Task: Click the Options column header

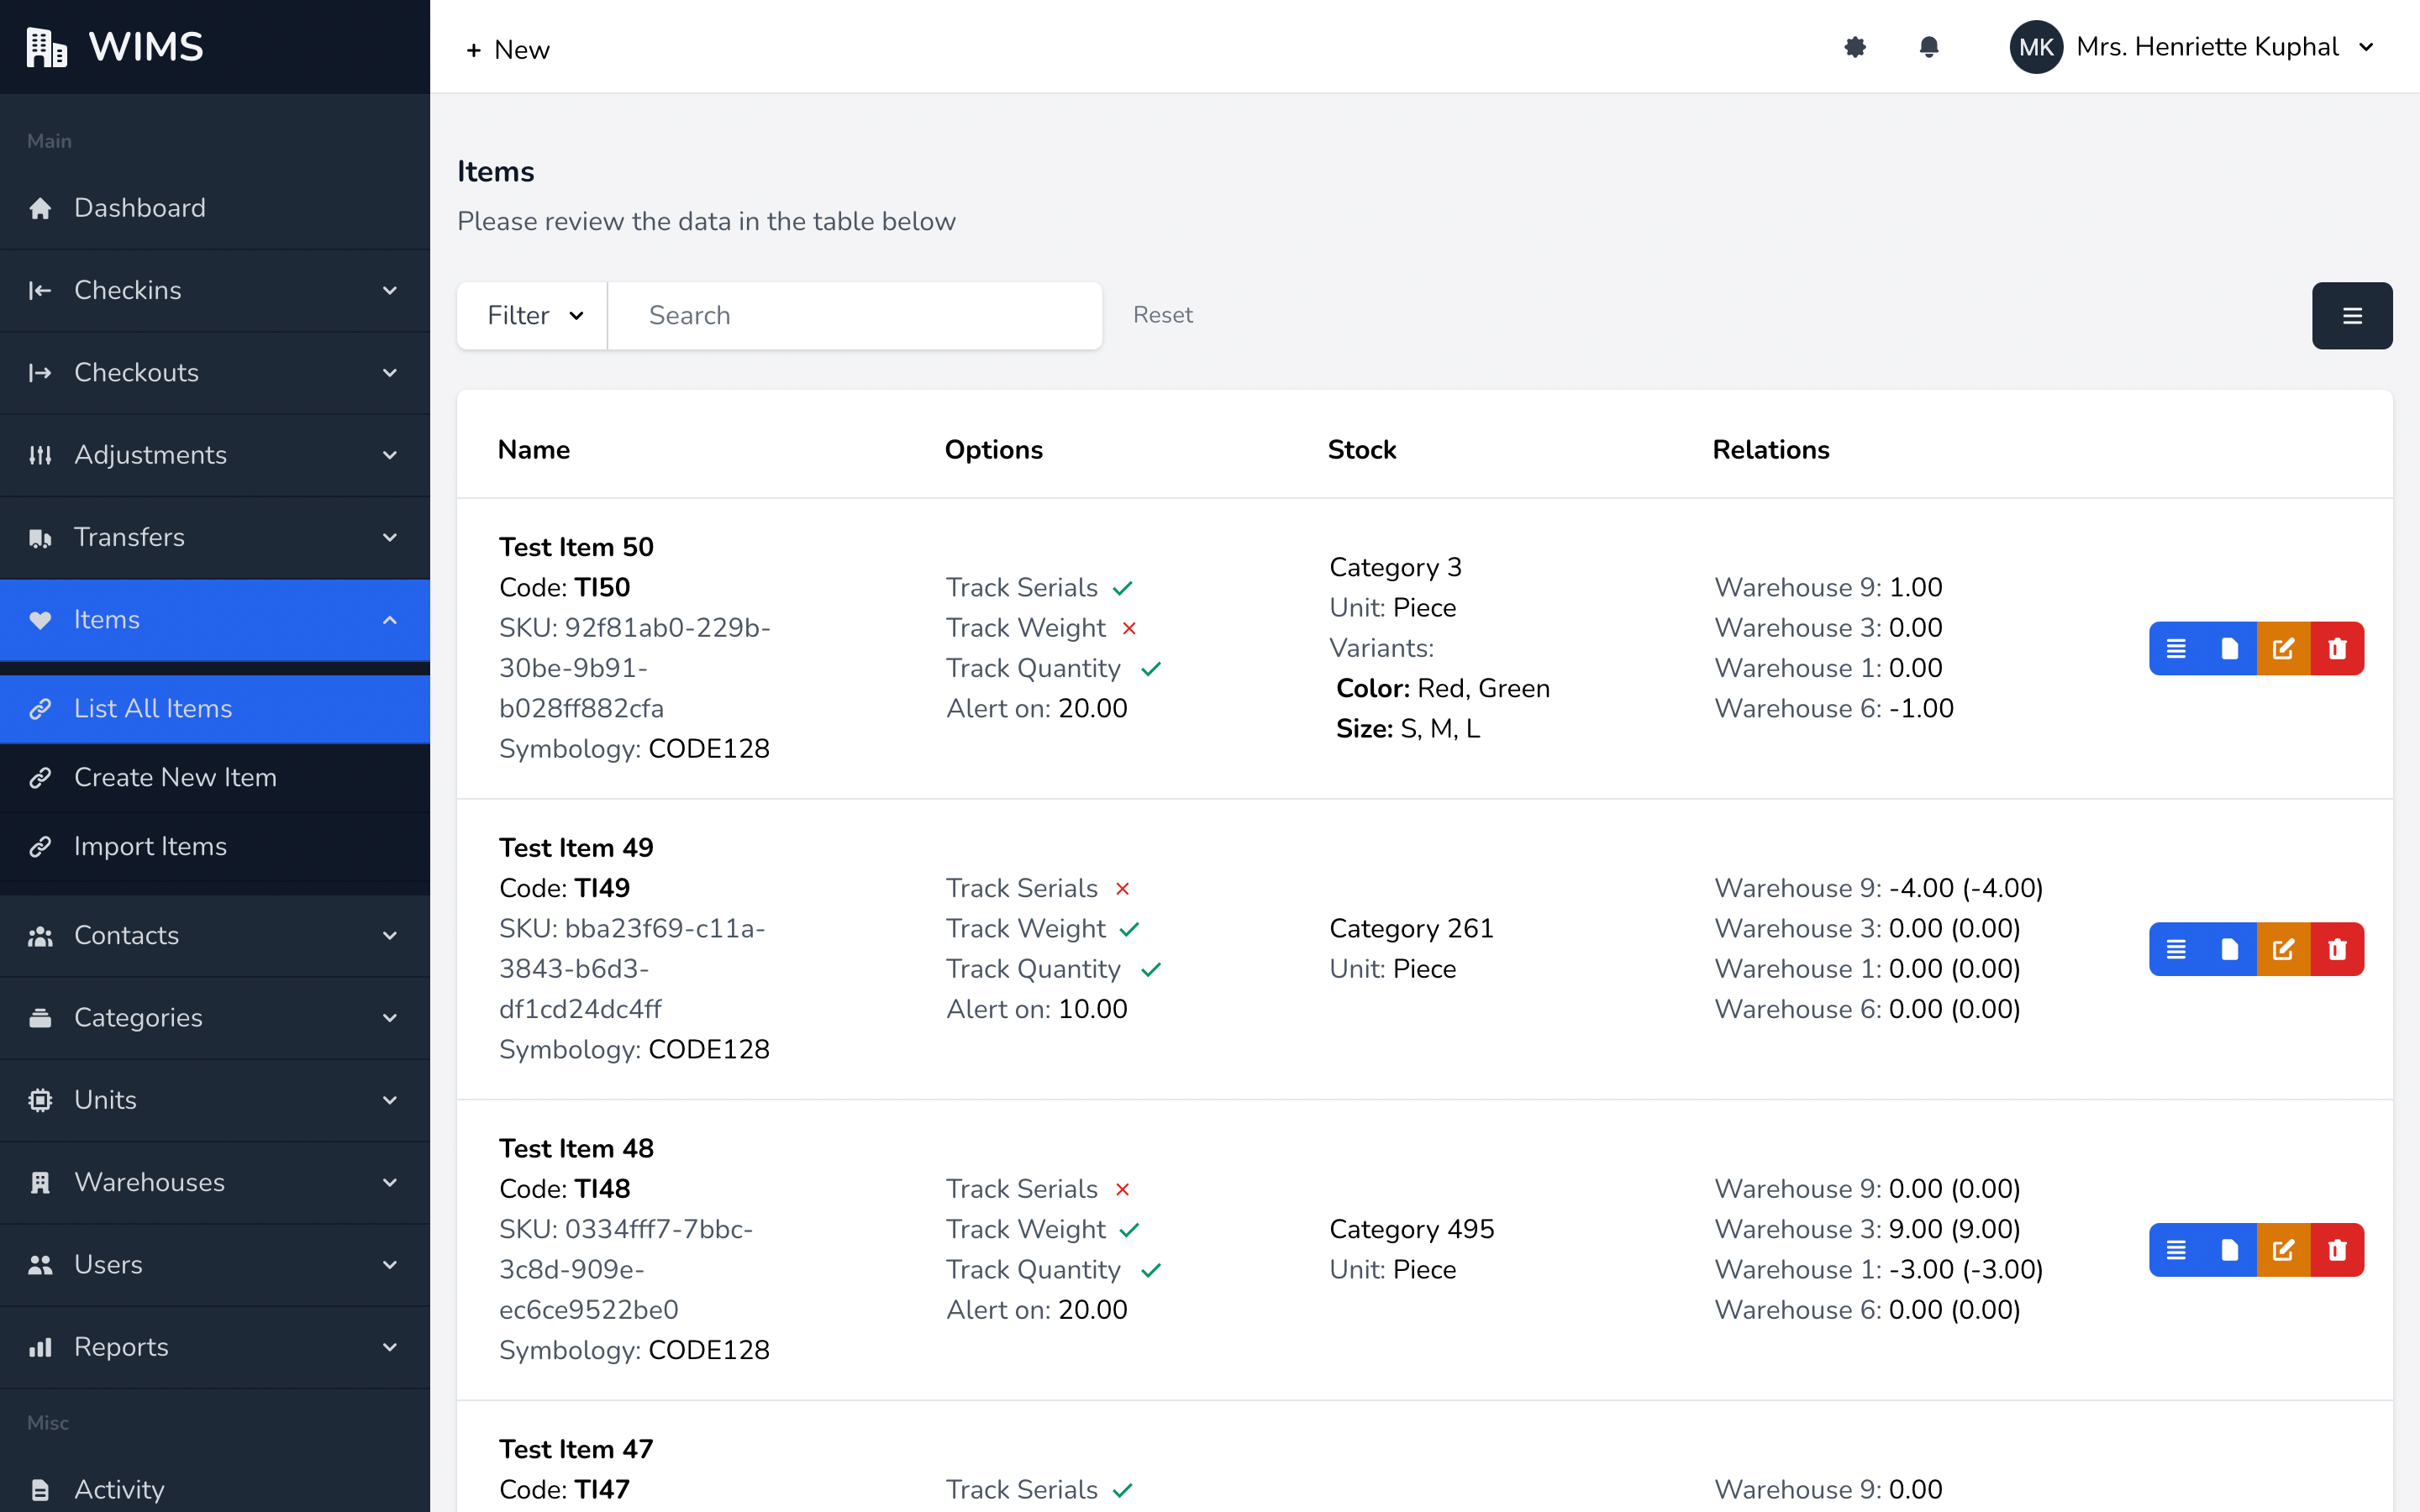Action: point(994,450)
